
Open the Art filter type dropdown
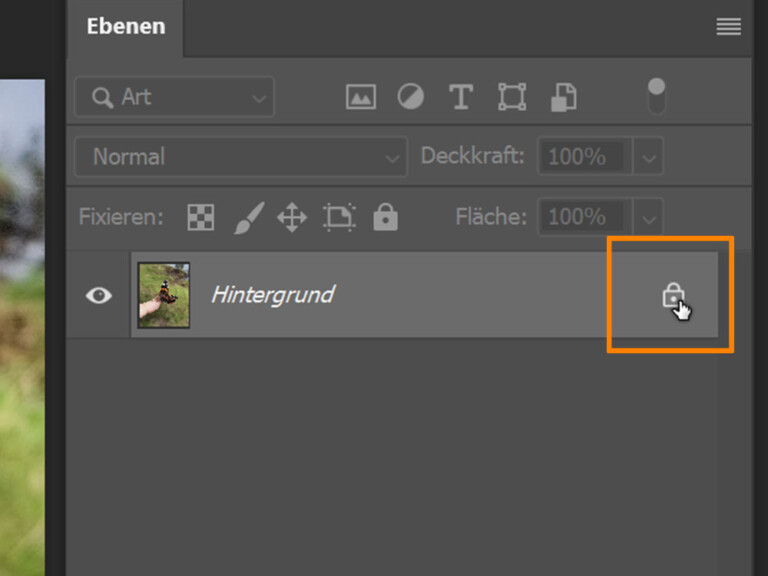click(x=174, y=97)
